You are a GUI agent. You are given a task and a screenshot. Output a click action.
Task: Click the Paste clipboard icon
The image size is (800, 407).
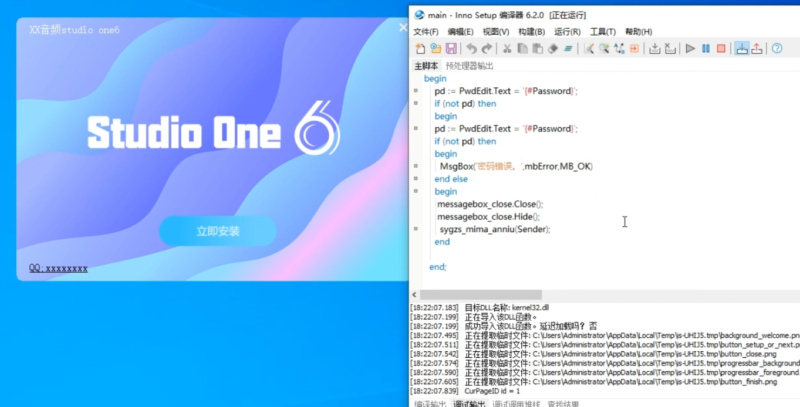(538, 48)
